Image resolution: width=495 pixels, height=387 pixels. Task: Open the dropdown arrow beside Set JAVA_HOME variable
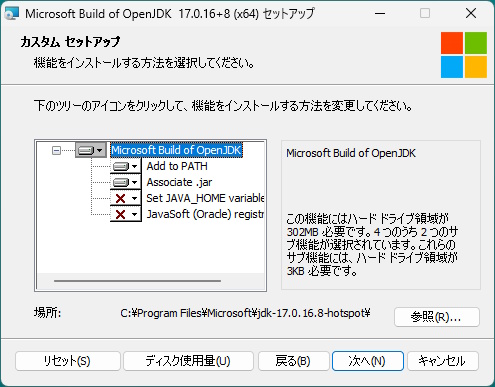[134, 199]
